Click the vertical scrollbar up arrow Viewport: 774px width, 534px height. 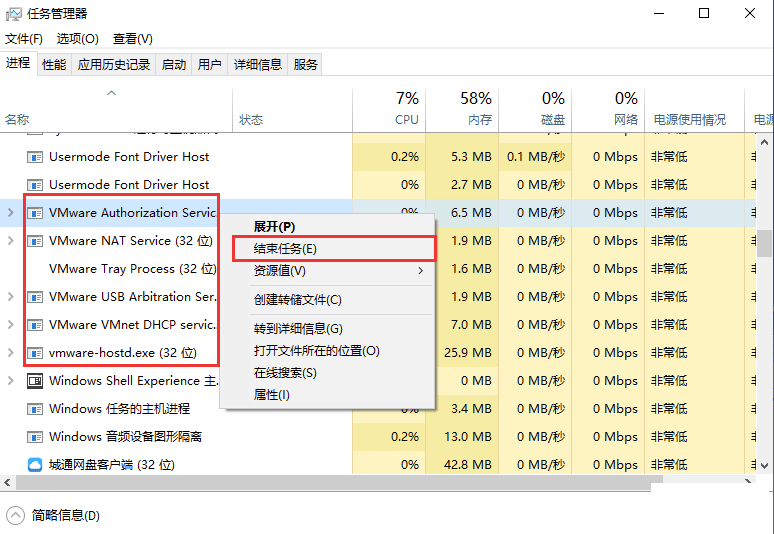pyautogui.click(x=765, y=142)
